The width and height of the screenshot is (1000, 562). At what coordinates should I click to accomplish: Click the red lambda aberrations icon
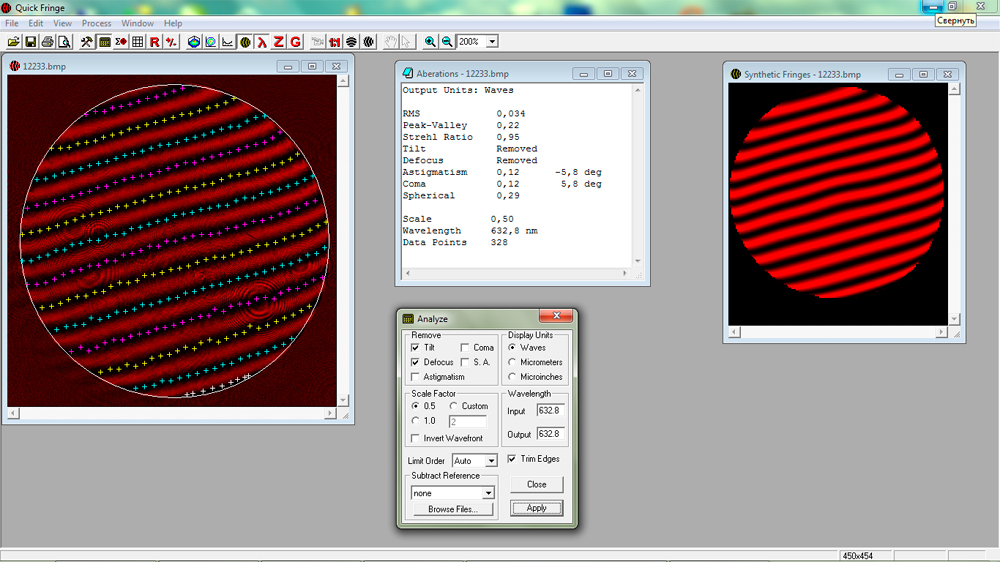pyautogui.click(x=261, y=42)
